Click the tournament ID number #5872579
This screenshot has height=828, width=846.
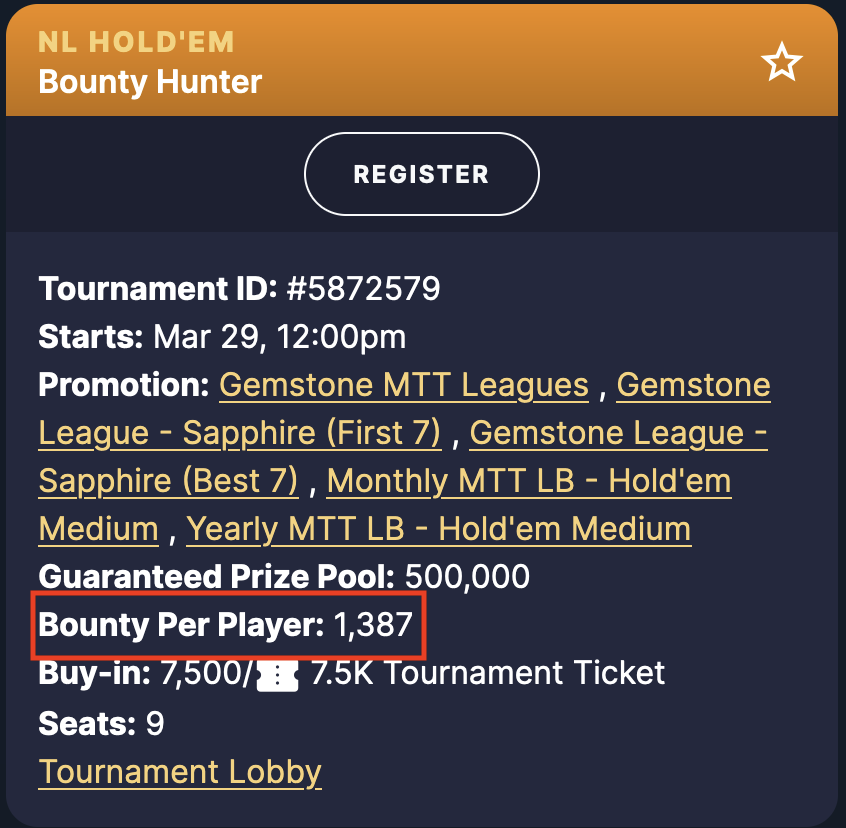pos(363,289)
